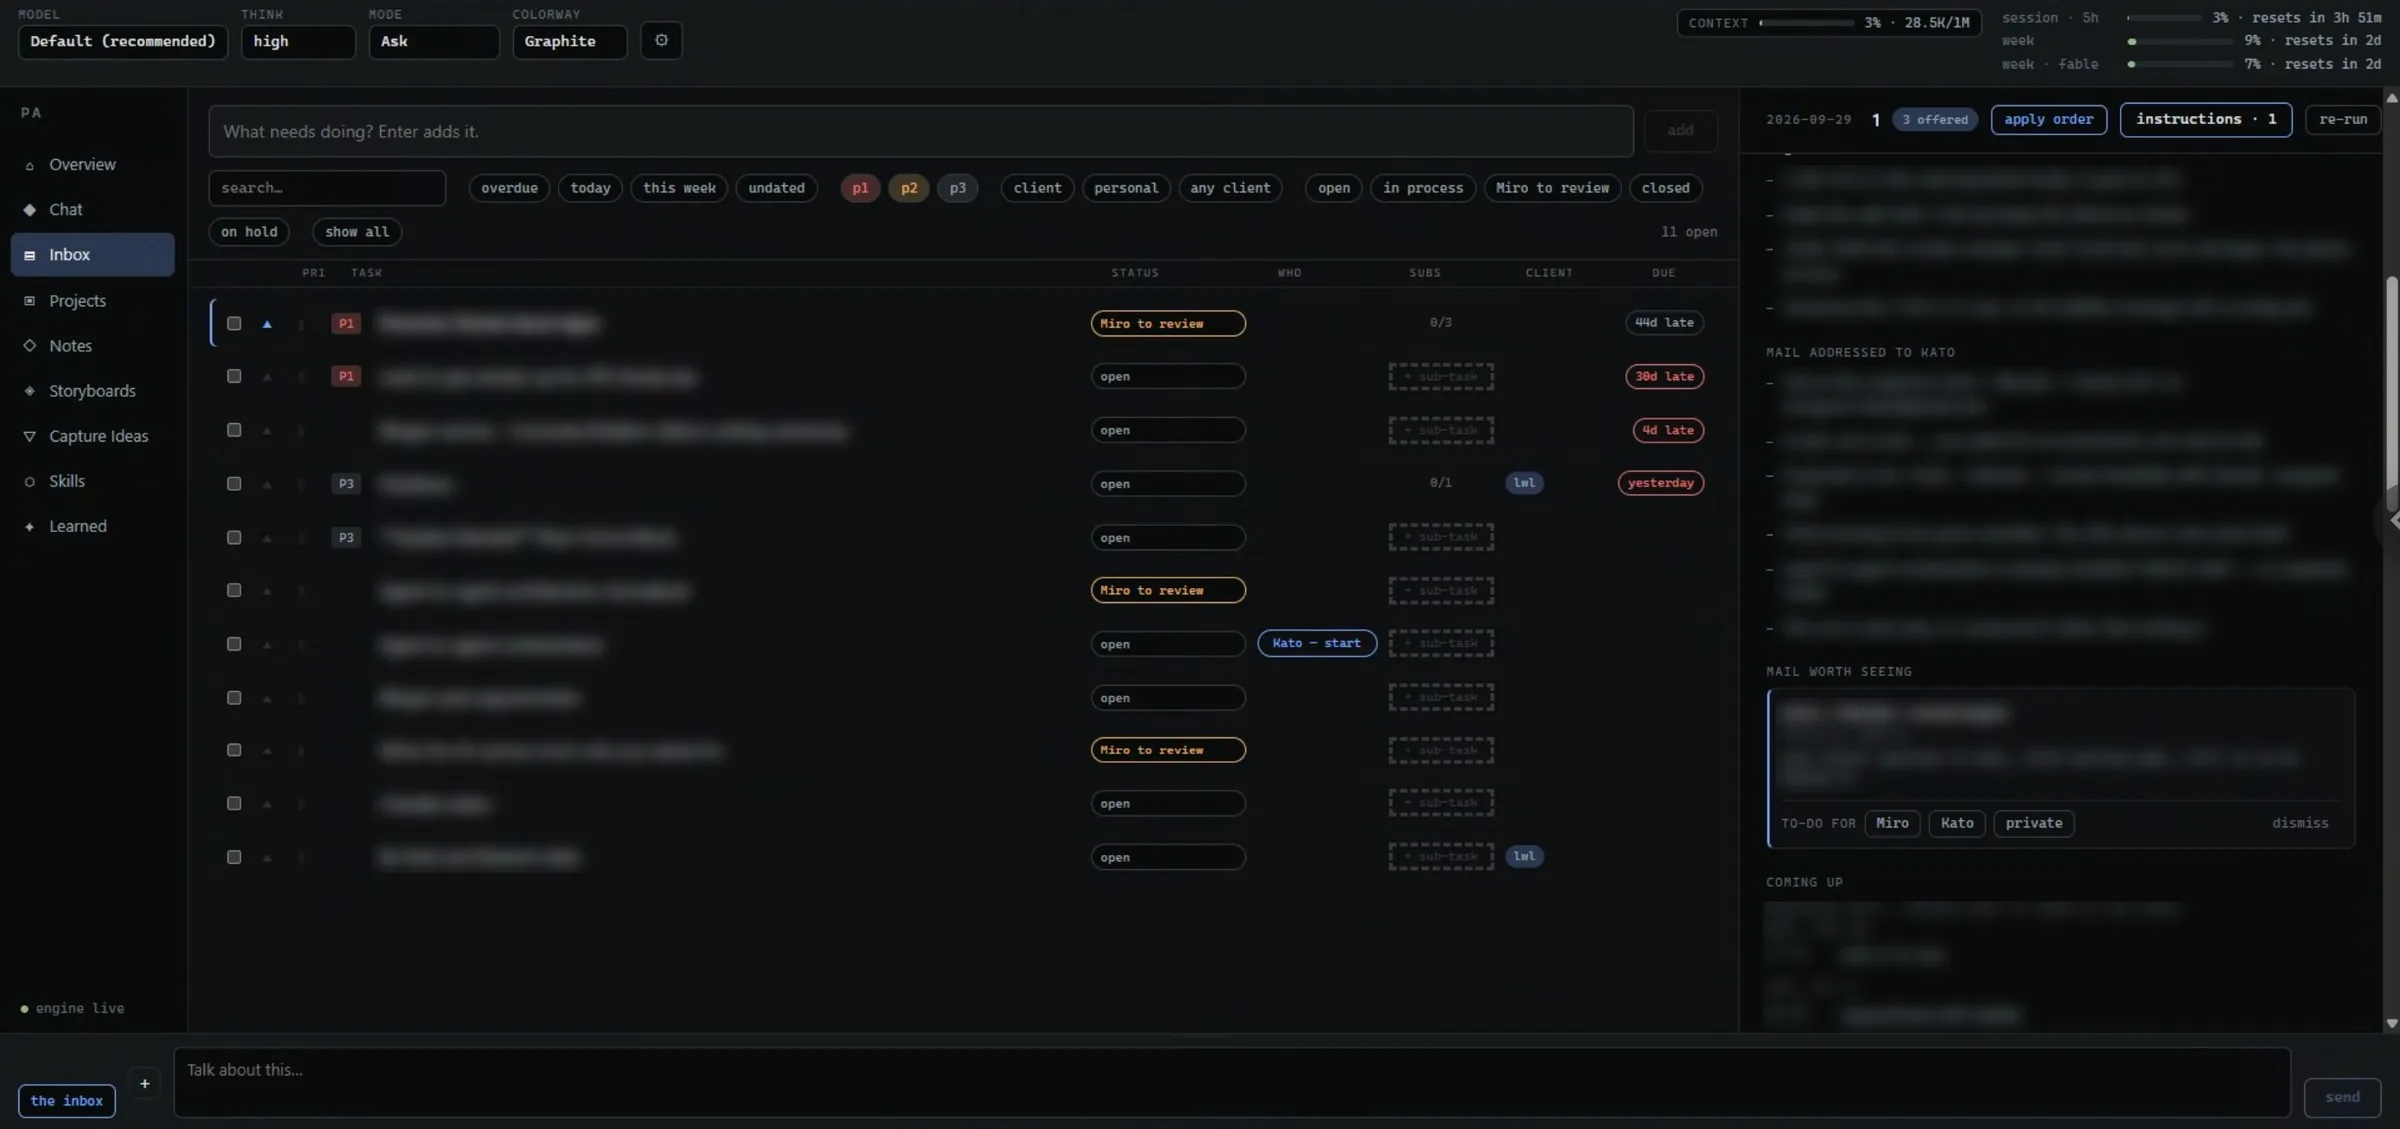Open Notes in the sidebar
2400x1129 pixels.
[x=70, y=346]
